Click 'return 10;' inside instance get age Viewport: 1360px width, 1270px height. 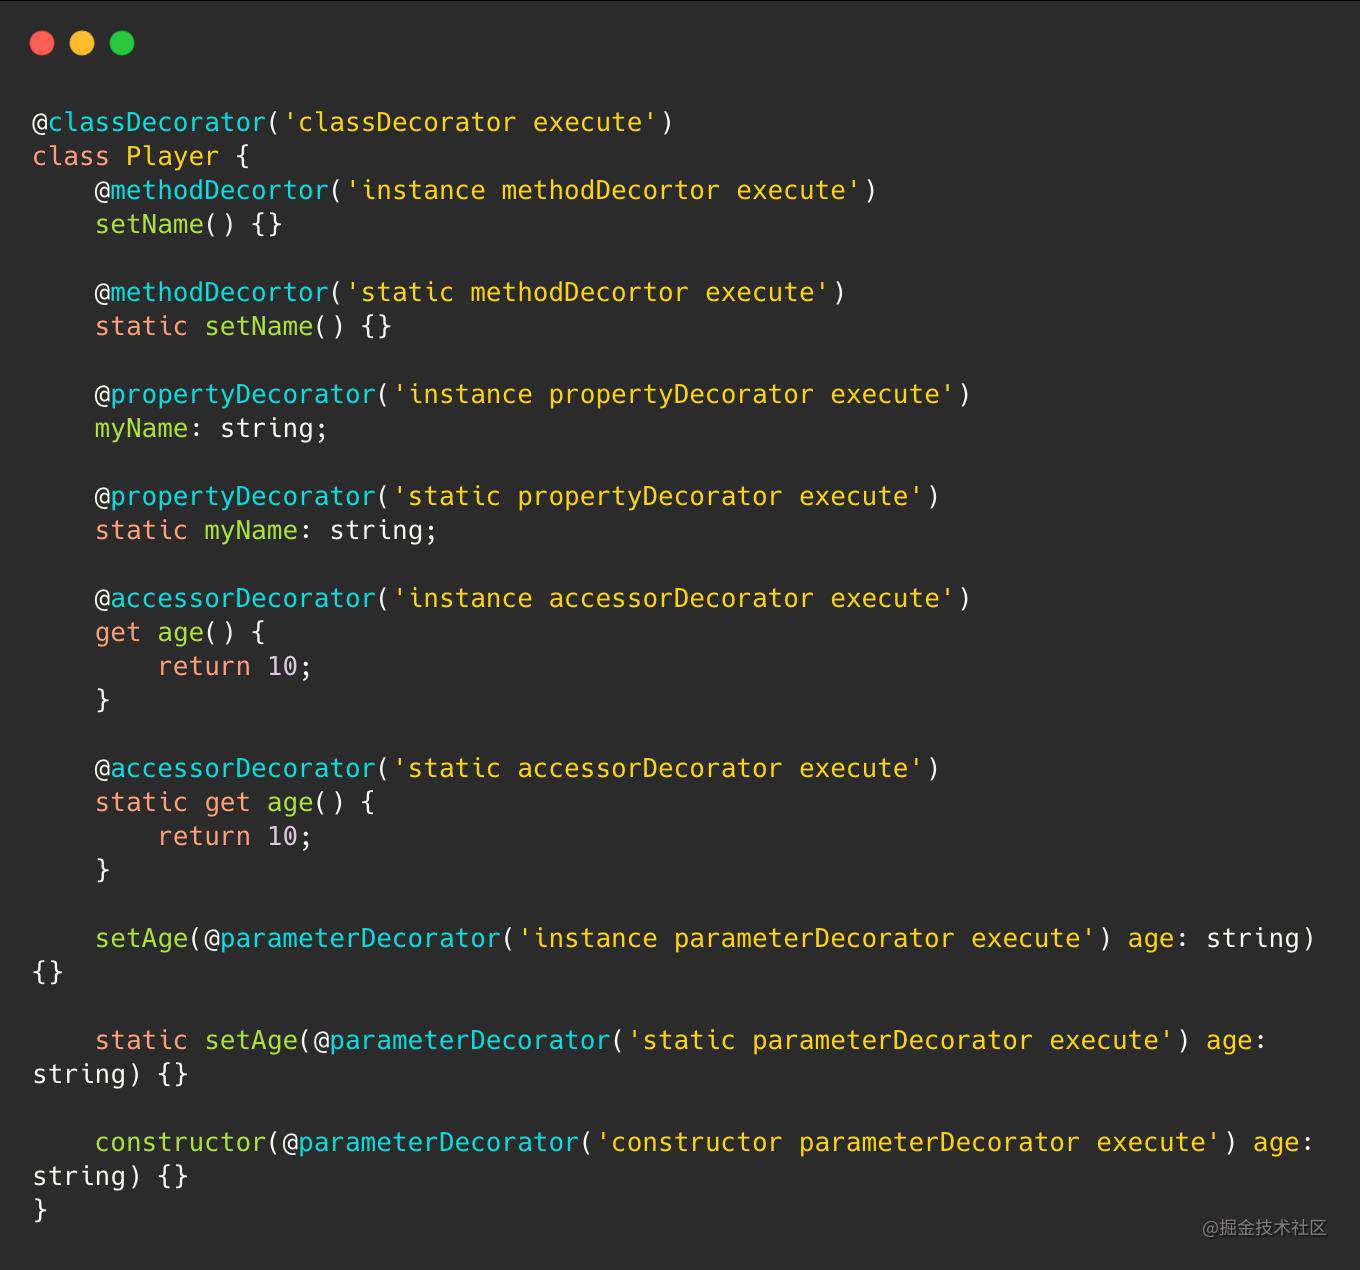[235, 666]
